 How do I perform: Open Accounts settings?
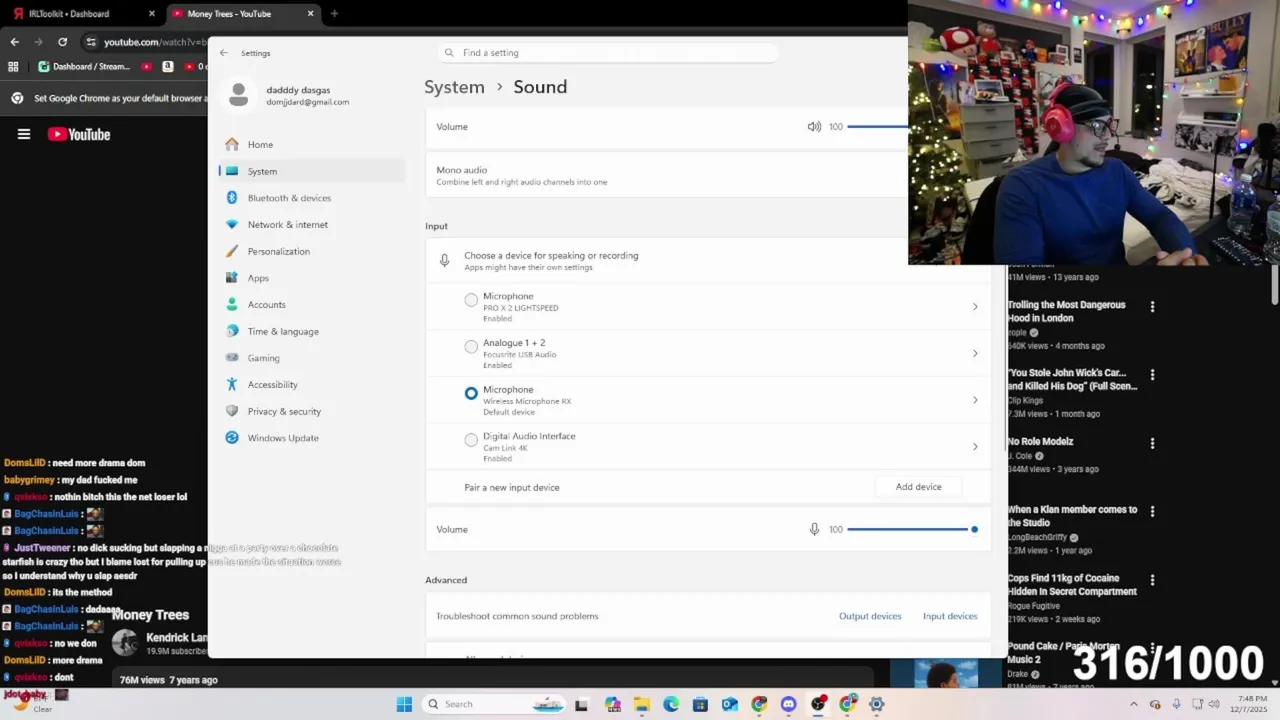[311, 305]
